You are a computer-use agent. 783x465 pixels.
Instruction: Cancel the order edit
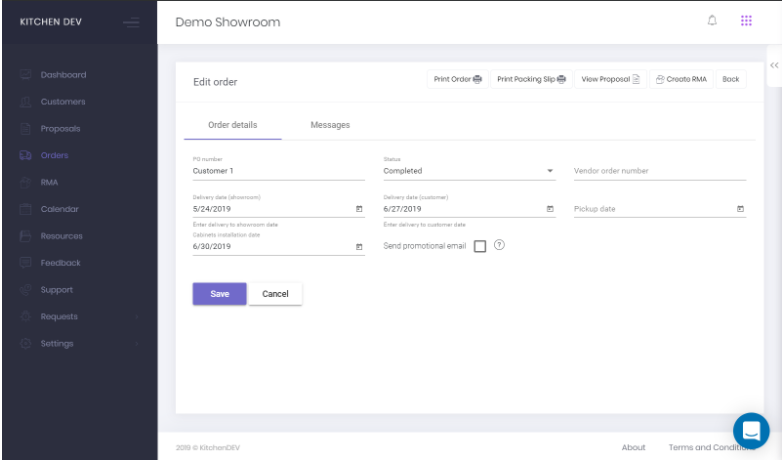pyautogui.click(x=275, y=294)
